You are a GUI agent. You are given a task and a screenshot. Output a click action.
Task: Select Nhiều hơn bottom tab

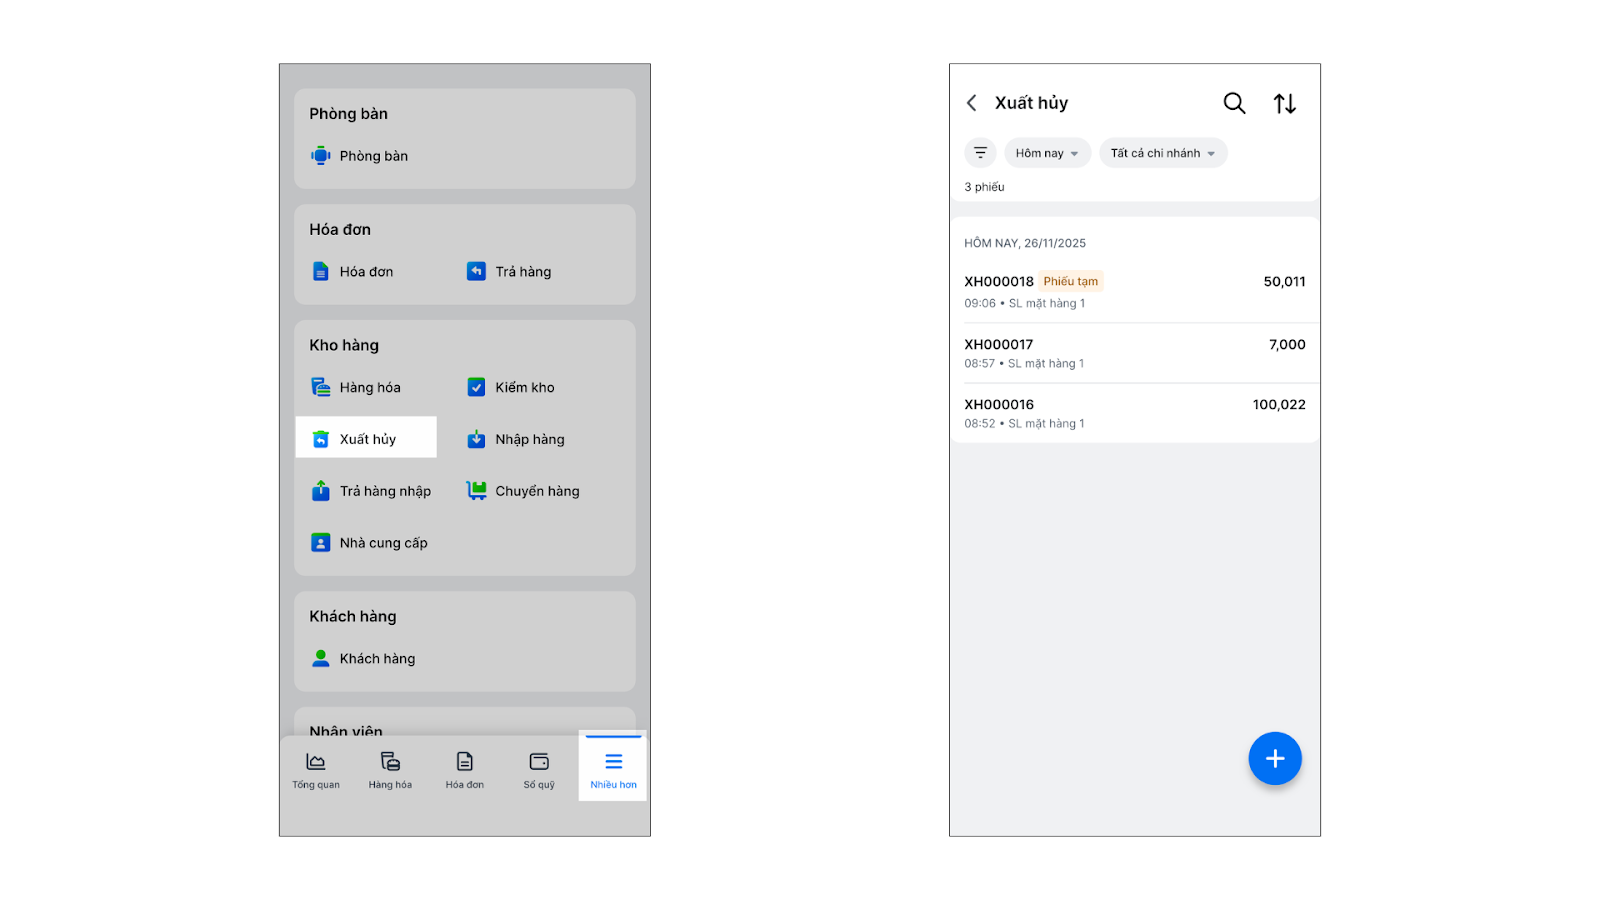613,767
